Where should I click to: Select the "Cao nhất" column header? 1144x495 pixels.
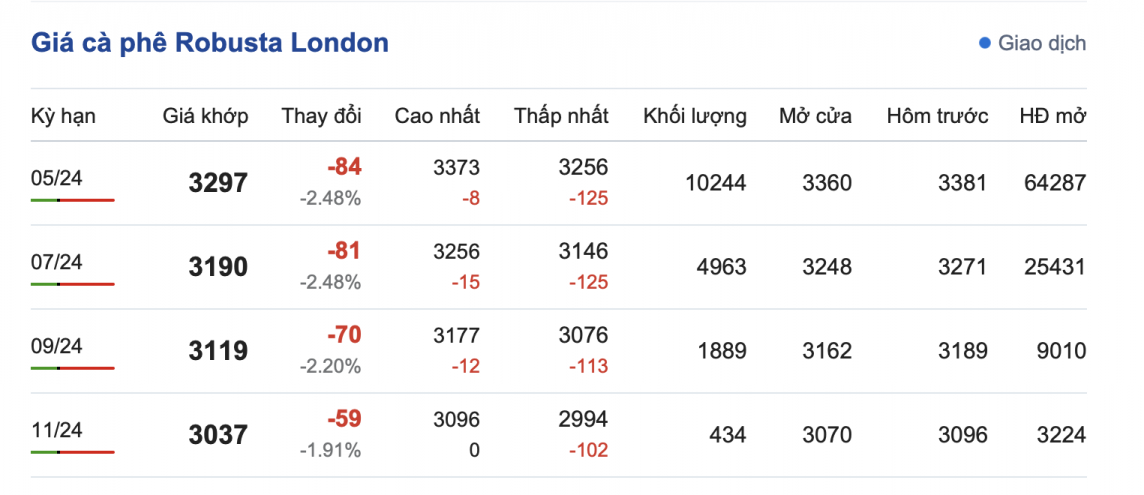pos(437,115)
